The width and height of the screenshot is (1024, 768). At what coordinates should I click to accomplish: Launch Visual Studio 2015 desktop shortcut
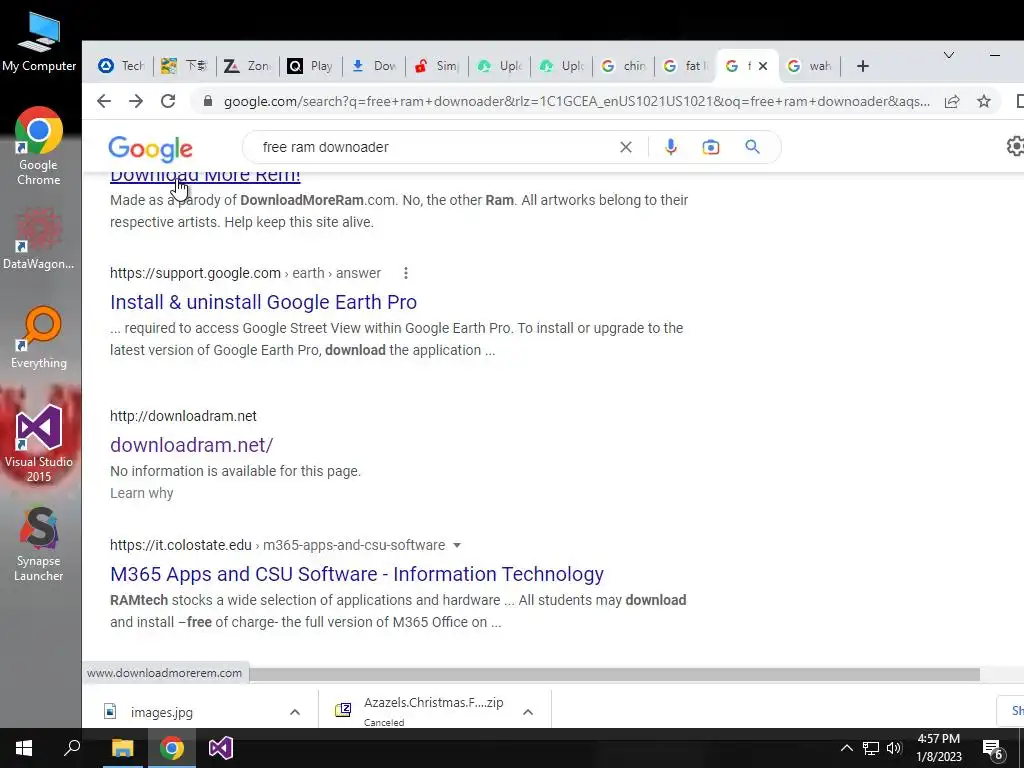(39, 443)
